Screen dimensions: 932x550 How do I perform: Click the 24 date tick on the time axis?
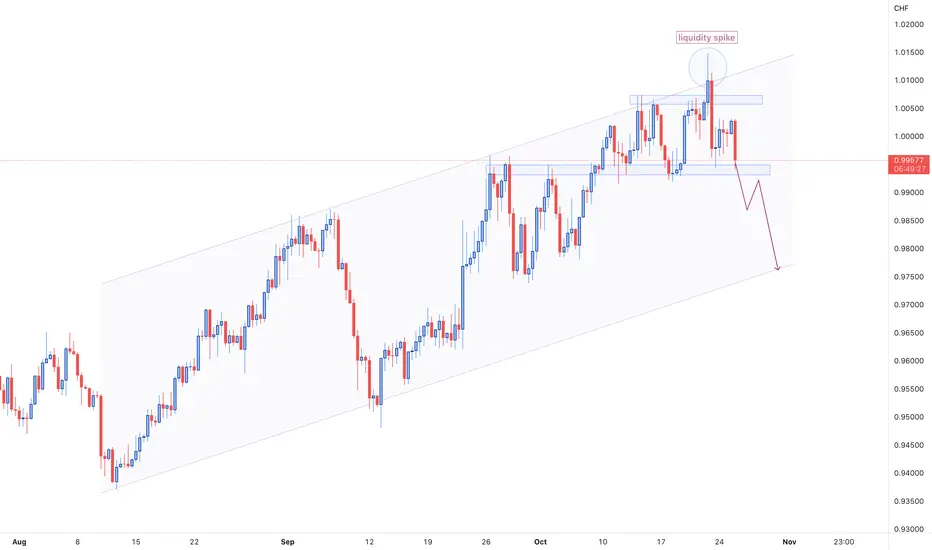(x=719, y=542)
